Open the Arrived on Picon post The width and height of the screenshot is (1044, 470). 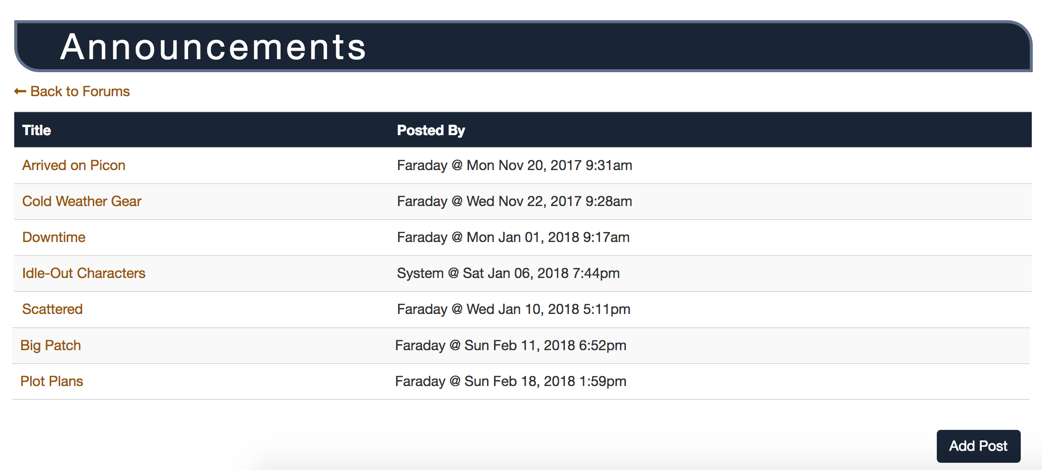[x=73, y=165]
